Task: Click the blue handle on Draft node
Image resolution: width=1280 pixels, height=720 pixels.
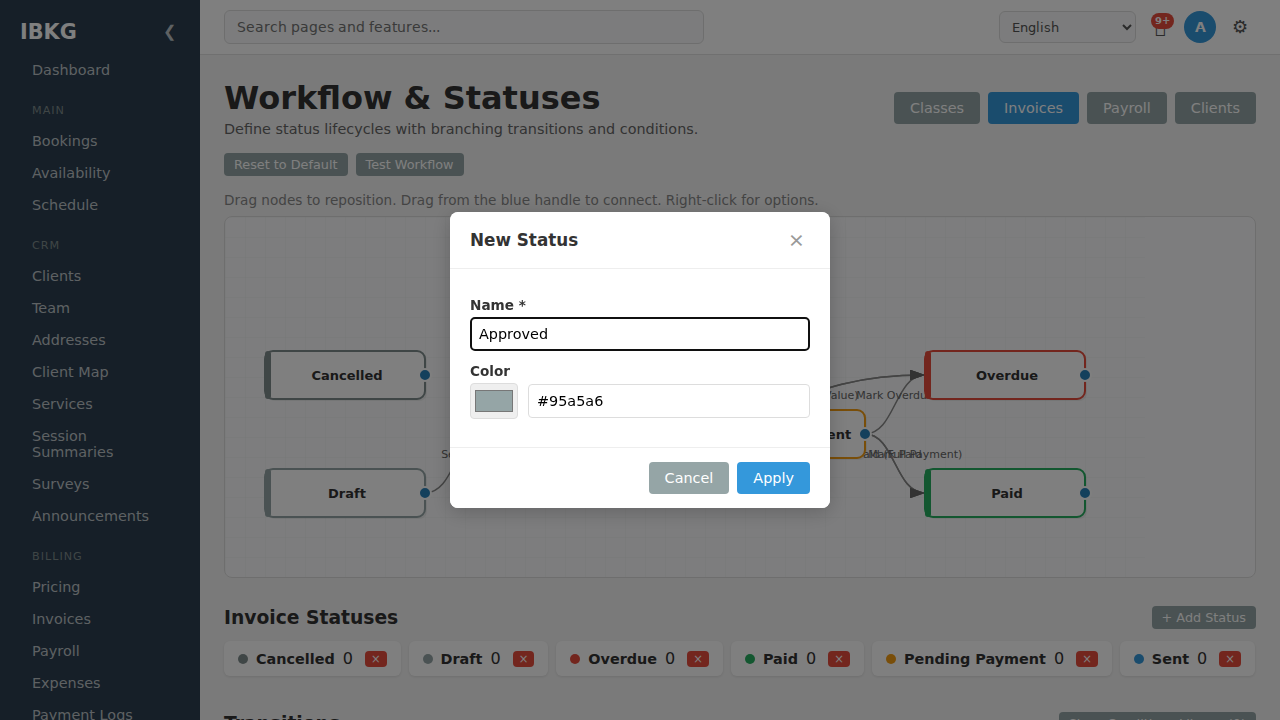Action: click(x=425, y=493)
